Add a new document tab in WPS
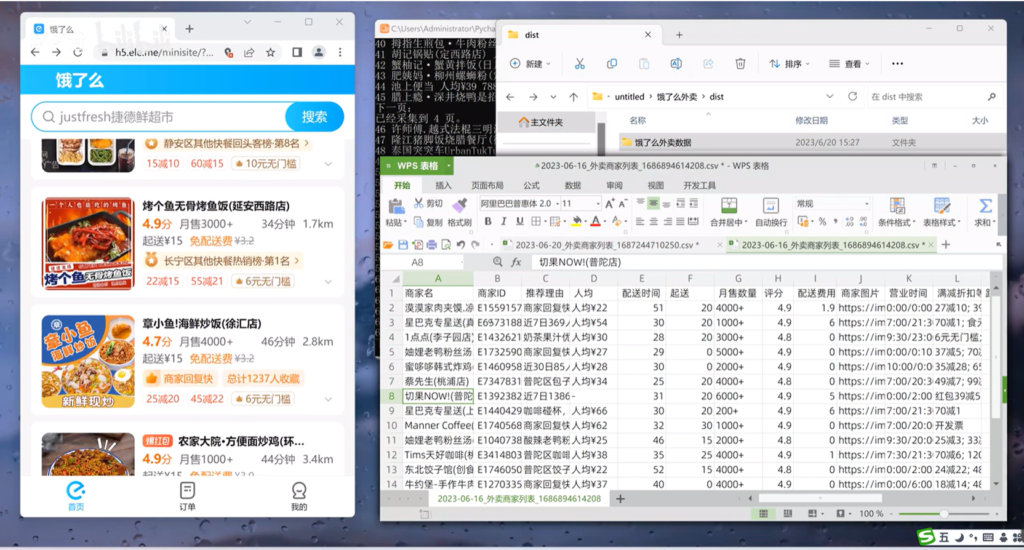1024x550 pixels. pyautogui.click(x=946, y=245)
